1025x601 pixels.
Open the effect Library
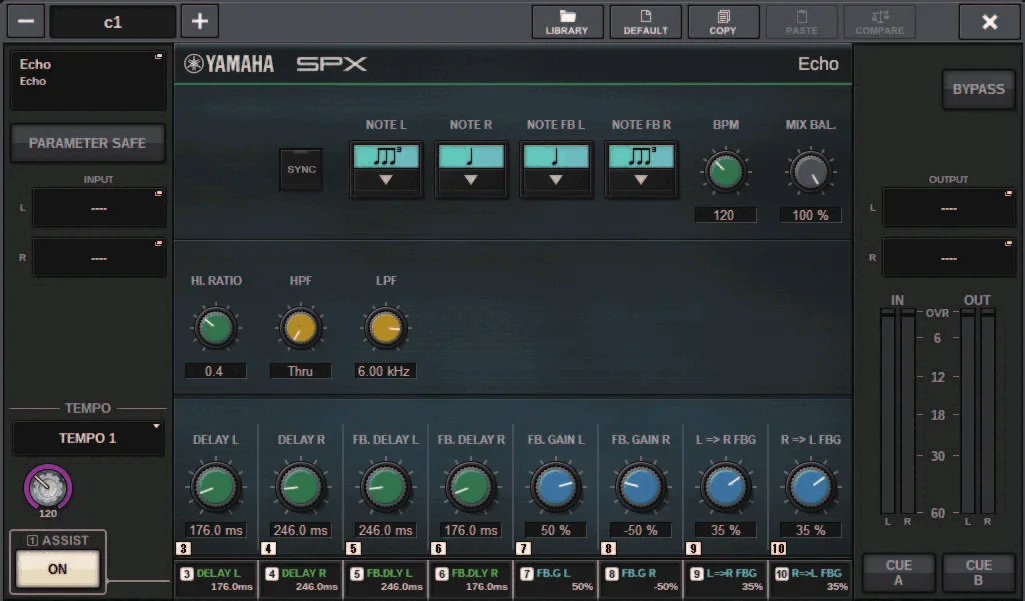pos(567,22)
